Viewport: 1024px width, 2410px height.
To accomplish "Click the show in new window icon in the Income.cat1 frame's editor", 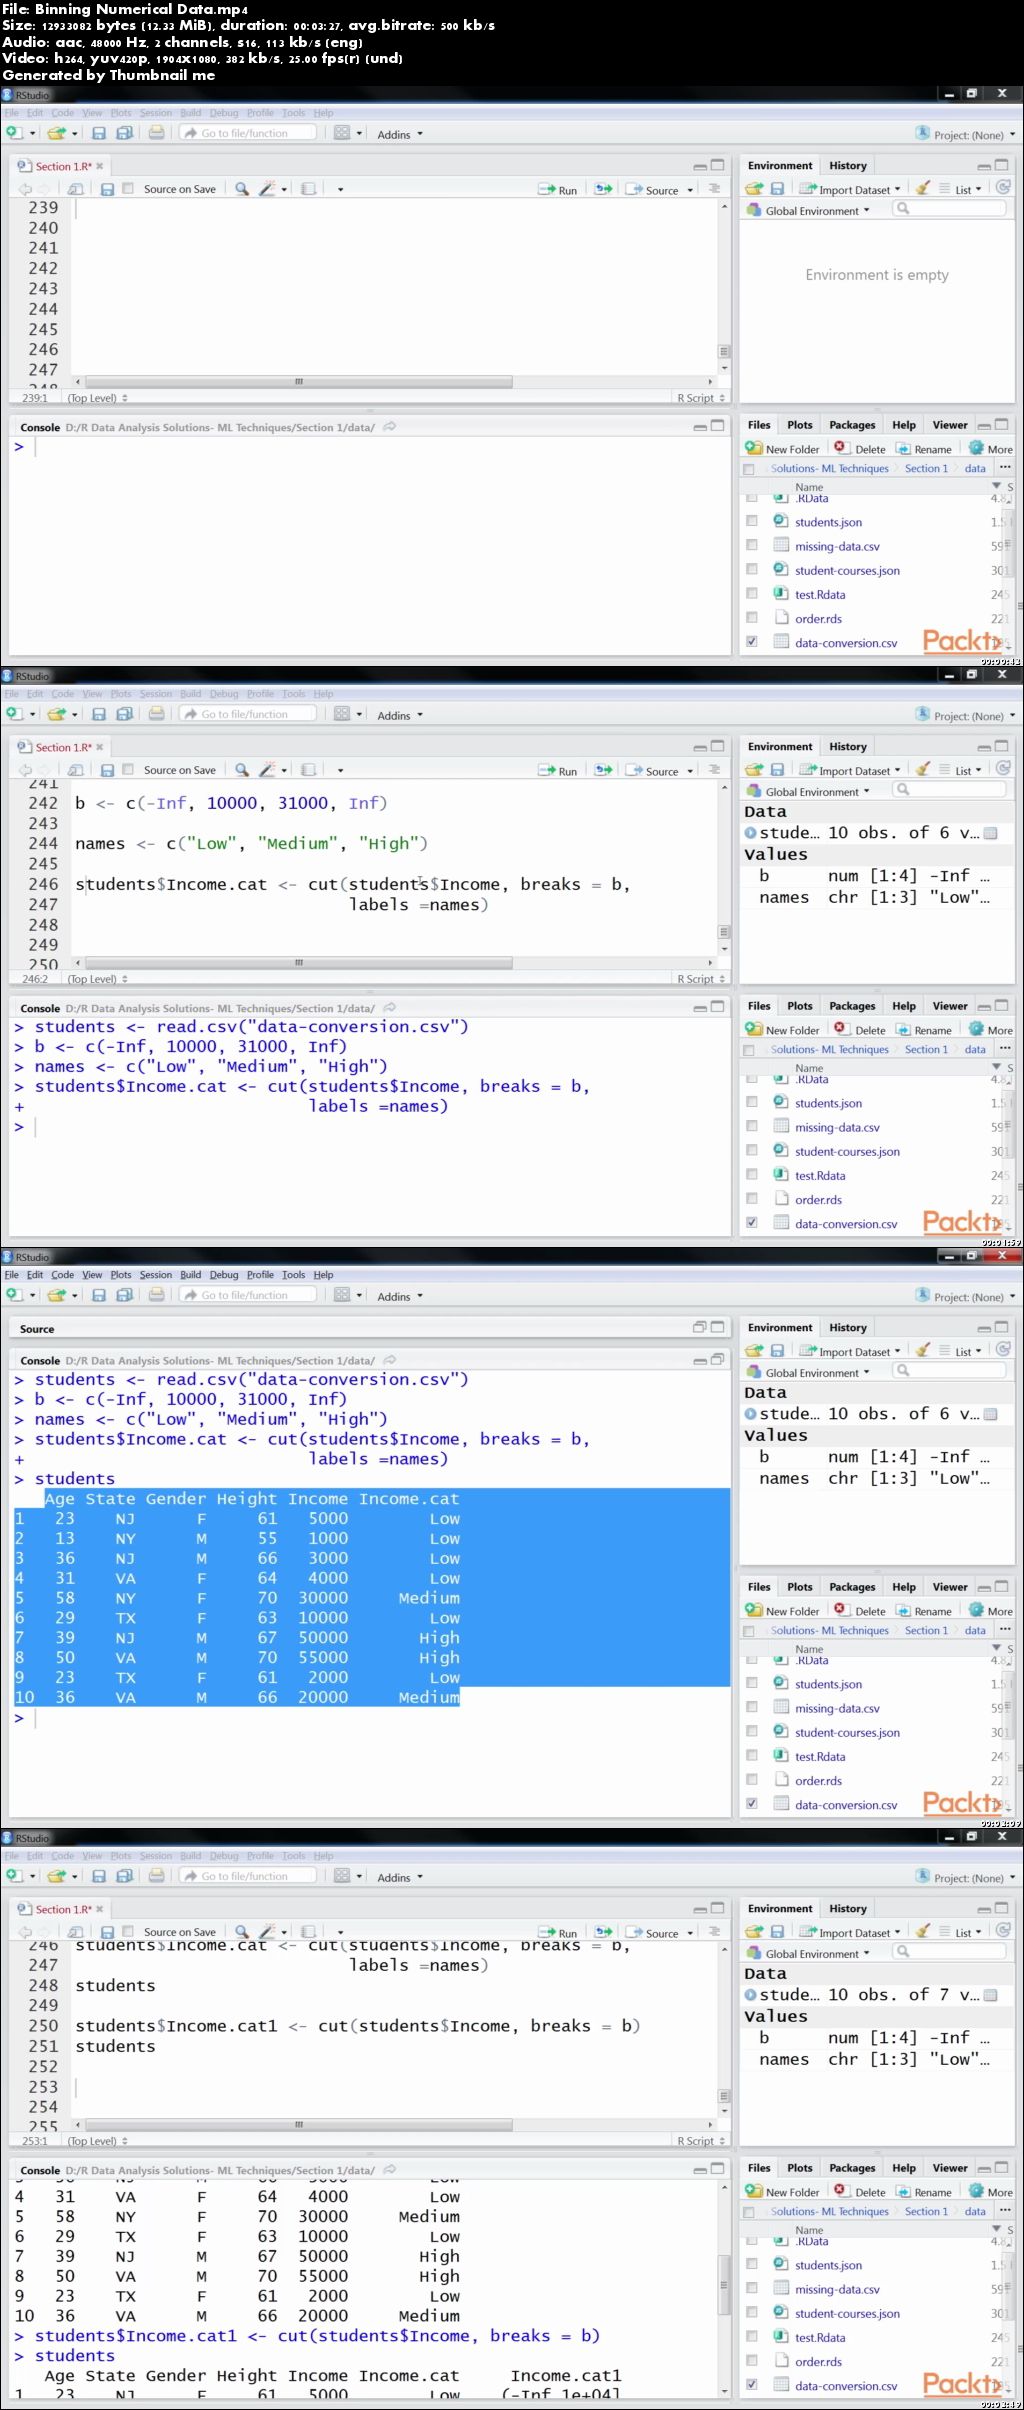I will (x=76, y=1931).
